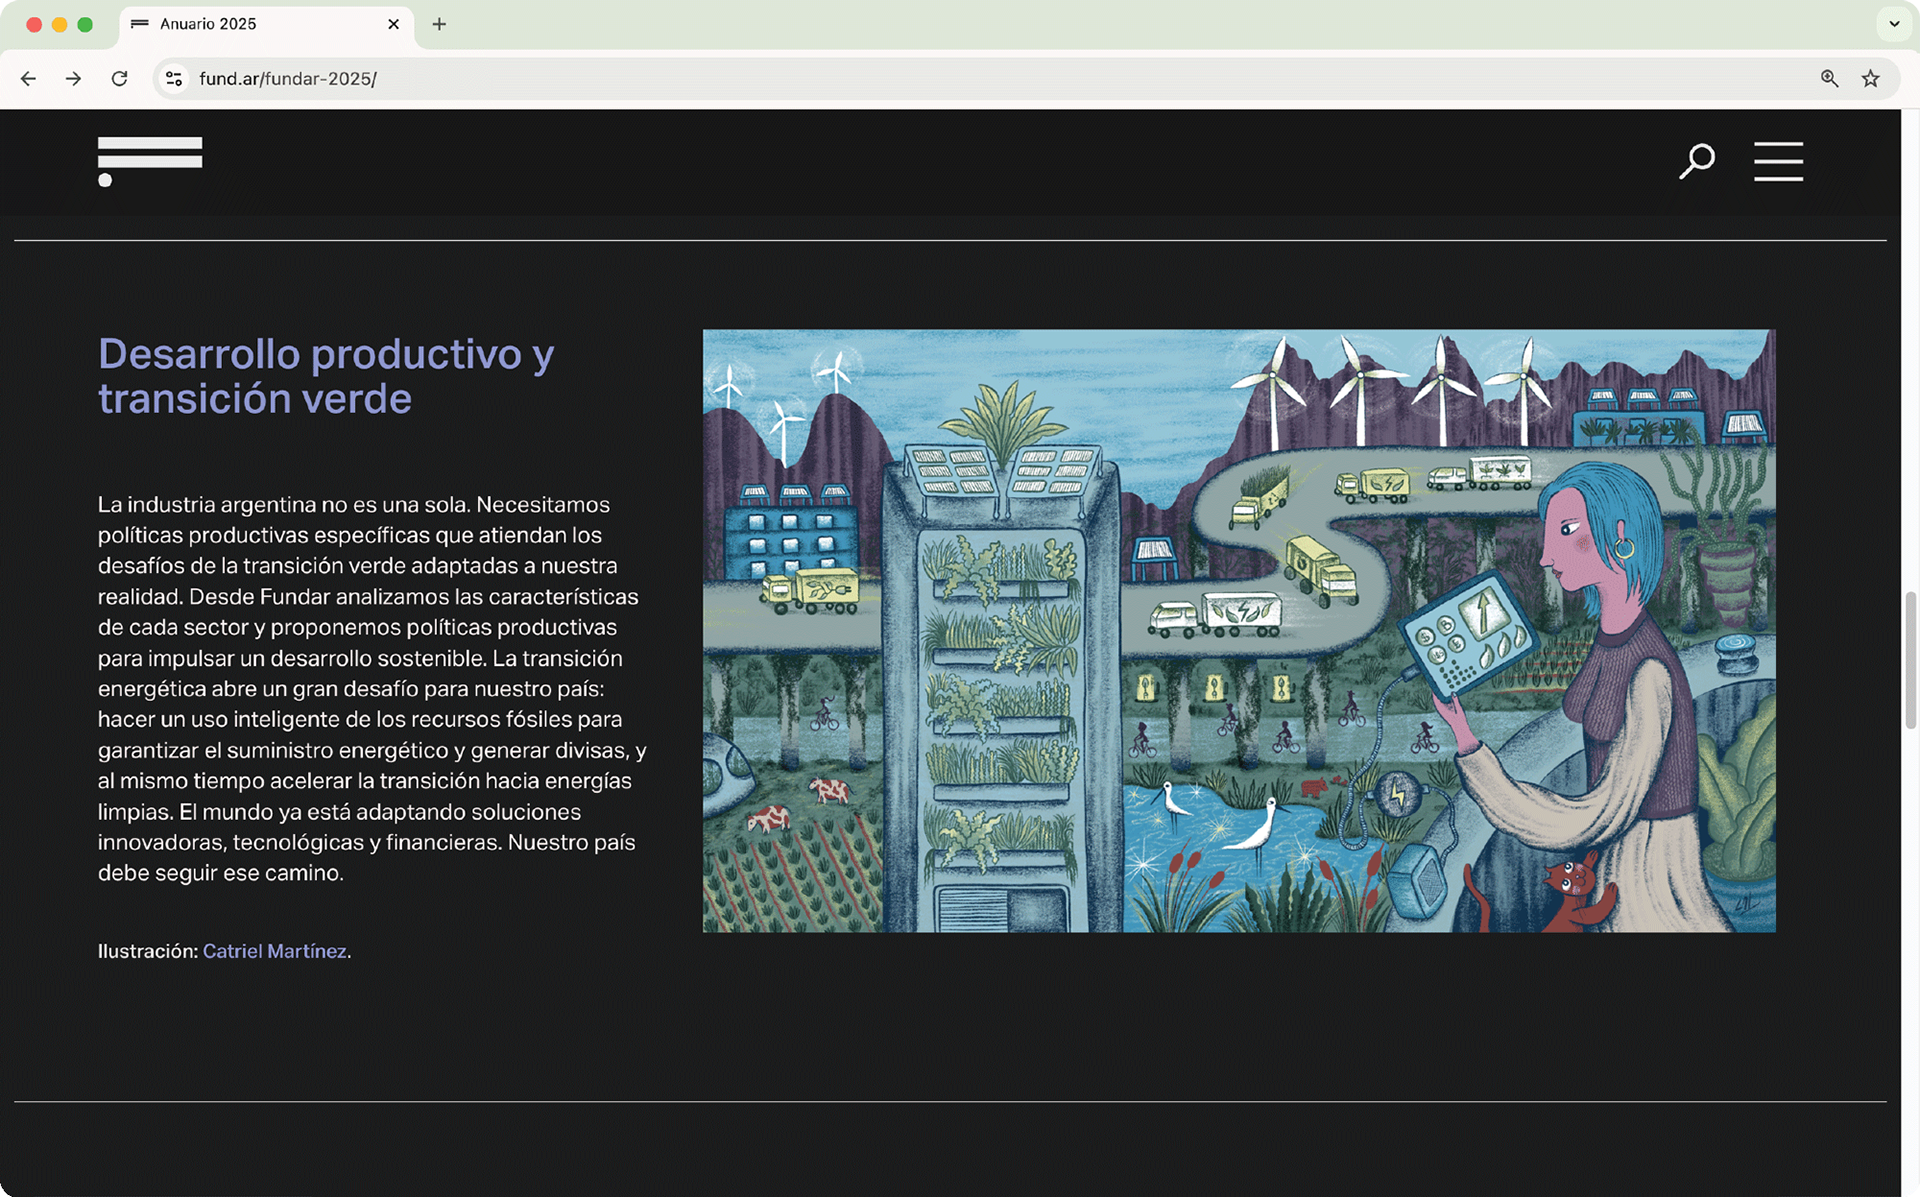
Task: Go back with the browser back arrow
Action: (x=28, y=78)
